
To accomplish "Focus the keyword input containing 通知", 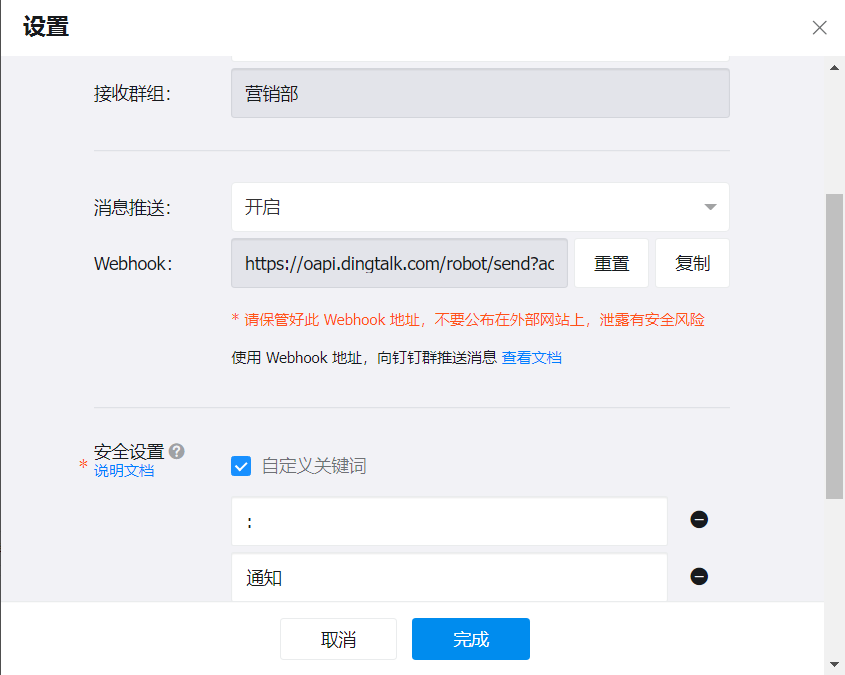I will pos(449,577).
